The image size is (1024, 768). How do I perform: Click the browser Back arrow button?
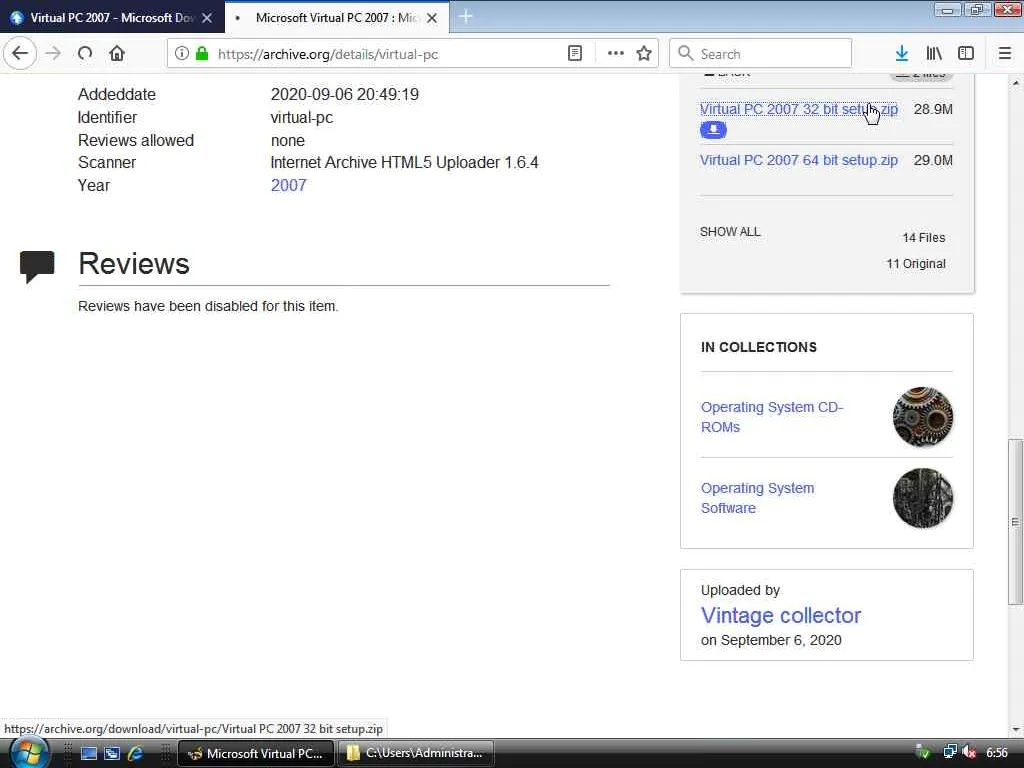point(20,54)
